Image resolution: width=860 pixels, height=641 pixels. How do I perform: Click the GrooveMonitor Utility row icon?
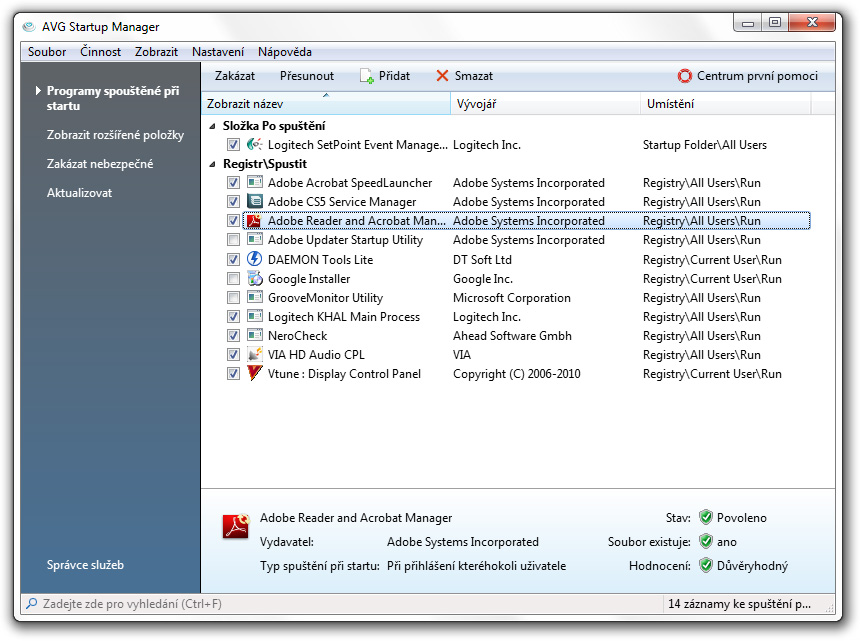254,298
